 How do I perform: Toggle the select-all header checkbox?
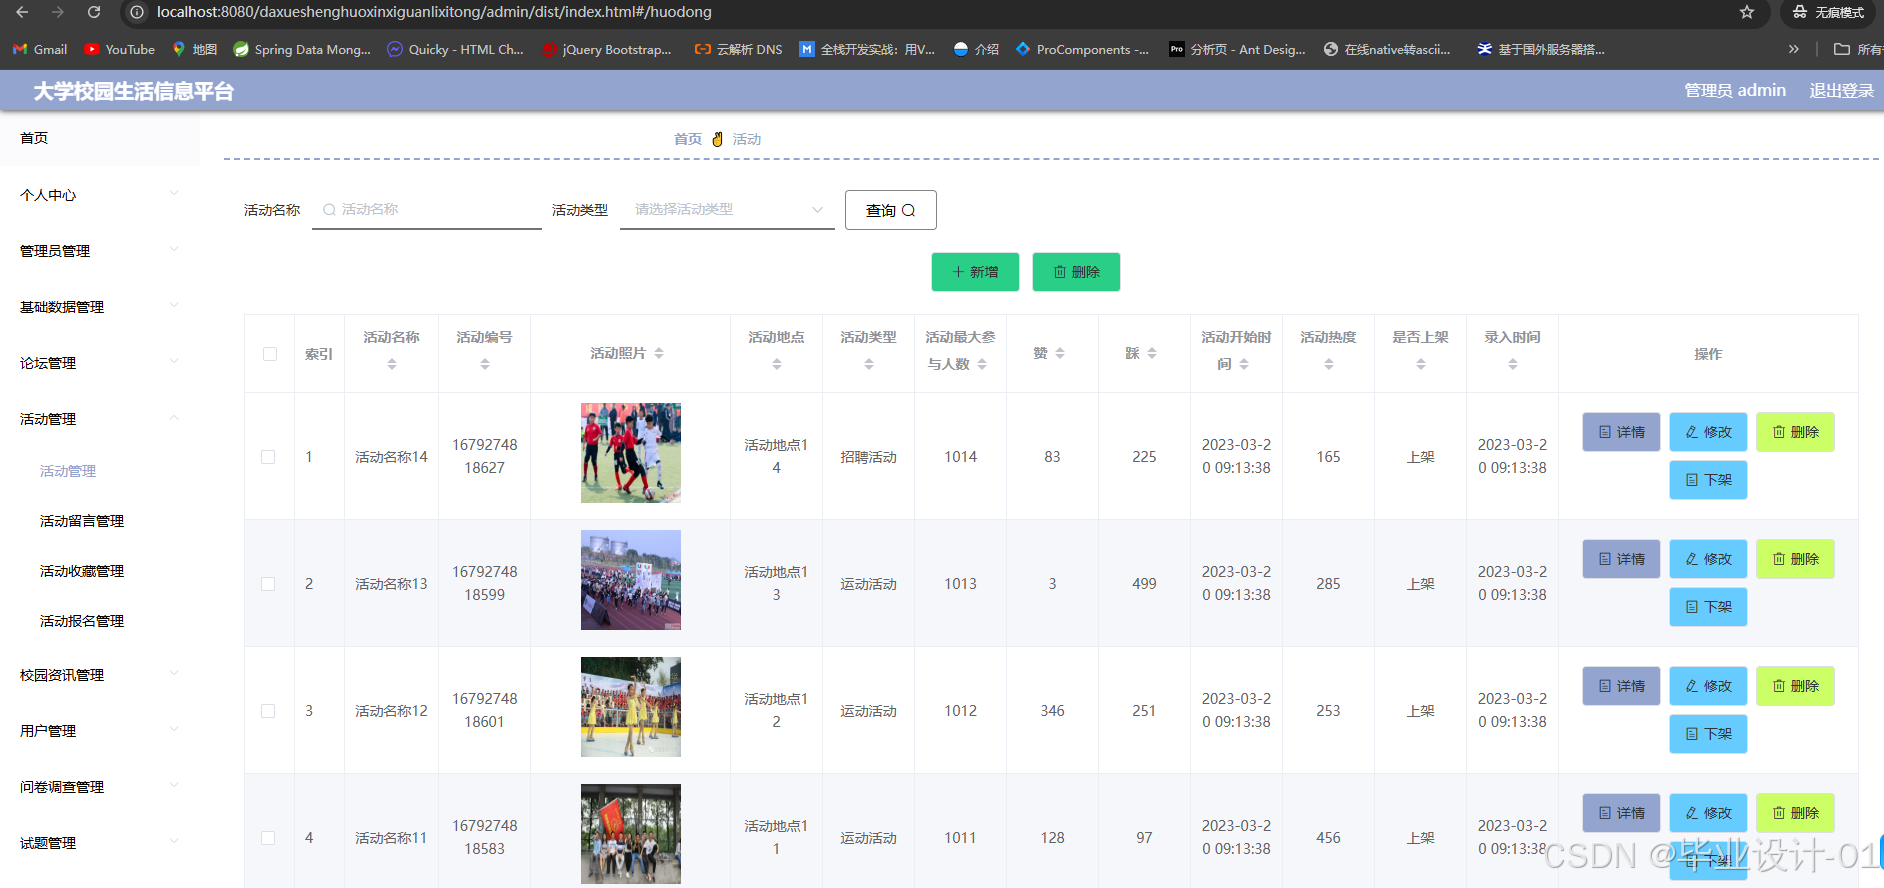point(270,354)
